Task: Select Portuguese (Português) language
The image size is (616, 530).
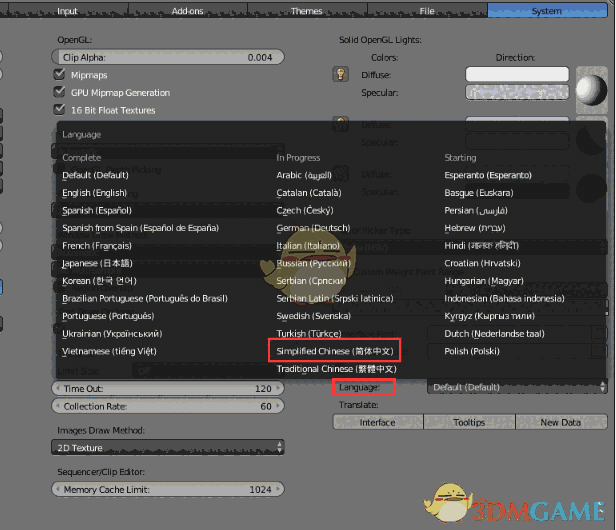Action: [x=108, y=316]
